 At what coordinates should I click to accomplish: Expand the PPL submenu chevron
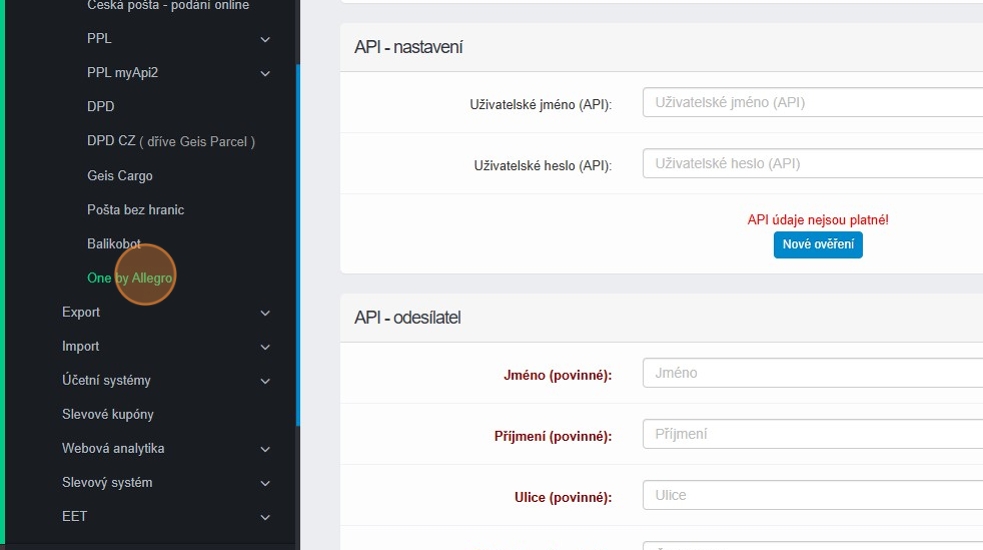(x=265, y=40)
